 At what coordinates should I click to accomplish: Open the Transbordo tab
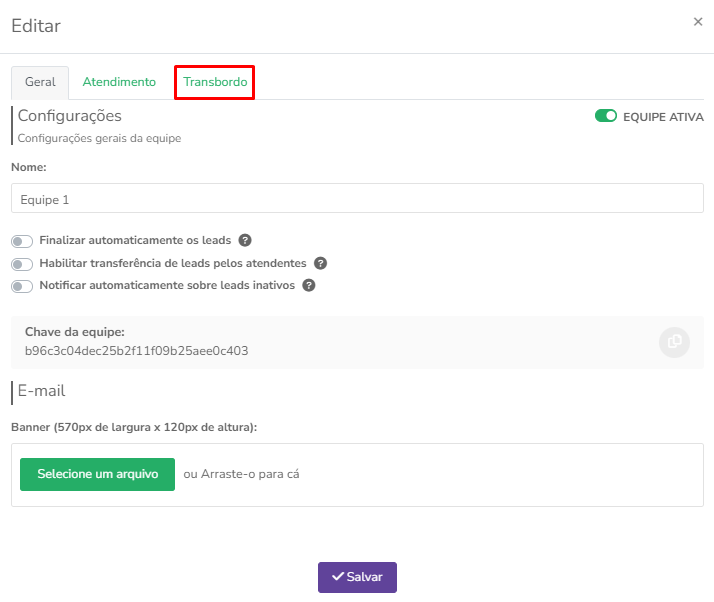215,82
